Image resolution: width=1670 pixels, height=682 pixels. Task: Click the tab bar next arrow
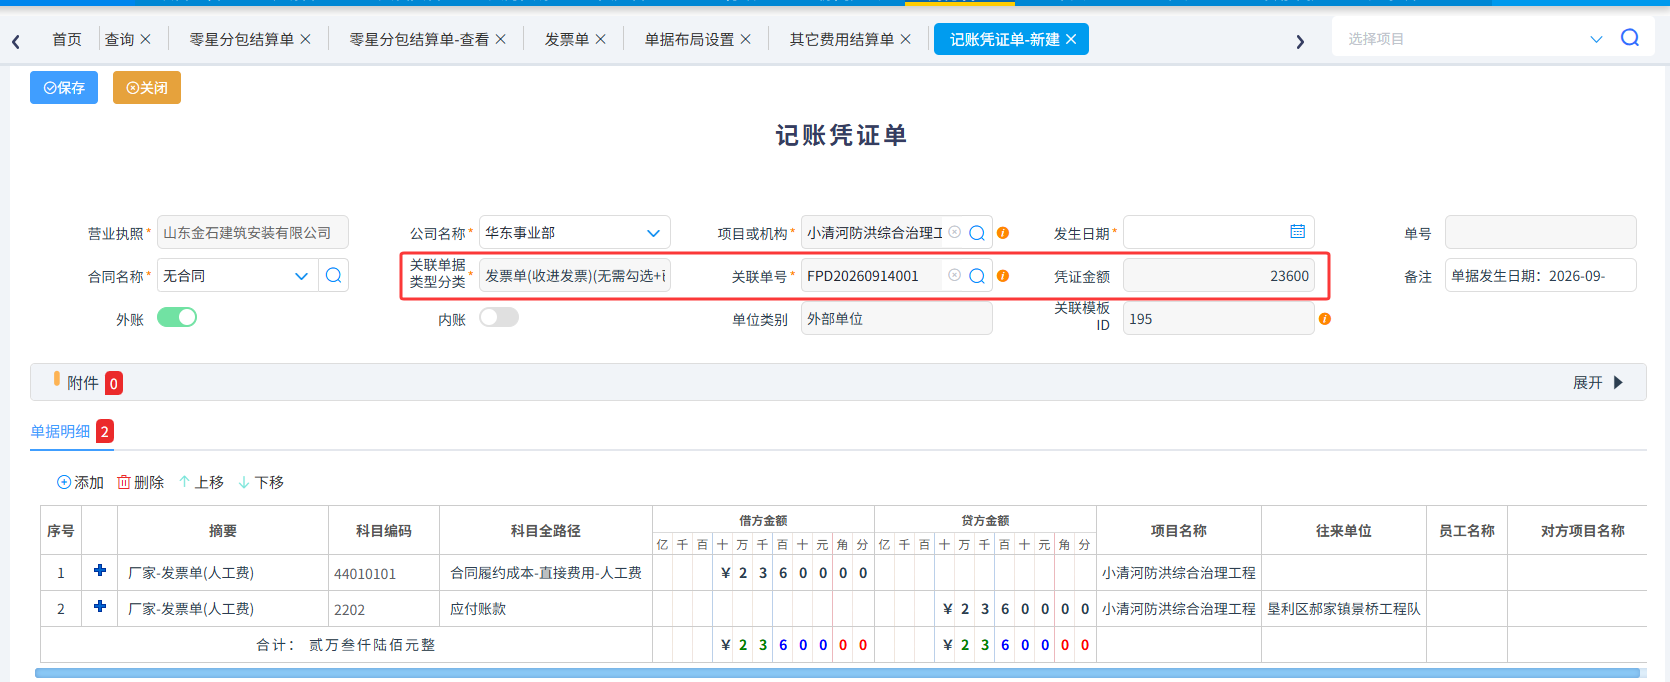tap(1300, 41)
